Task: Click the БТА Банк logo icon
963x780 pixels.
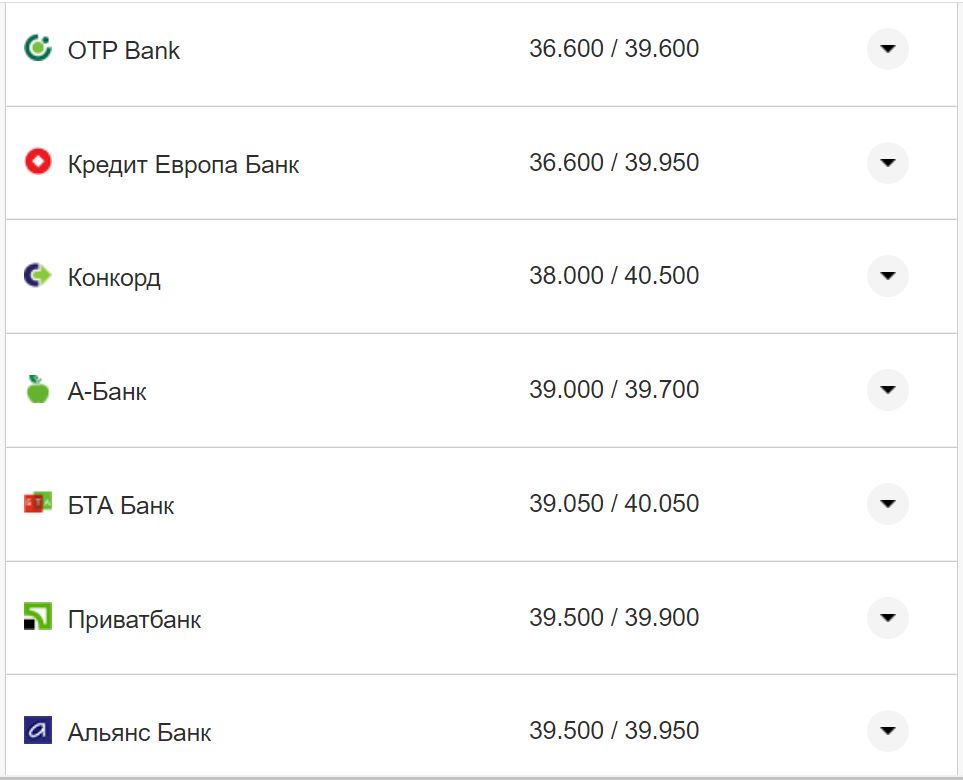Action: pyautogui.click(x=37, y=503)
